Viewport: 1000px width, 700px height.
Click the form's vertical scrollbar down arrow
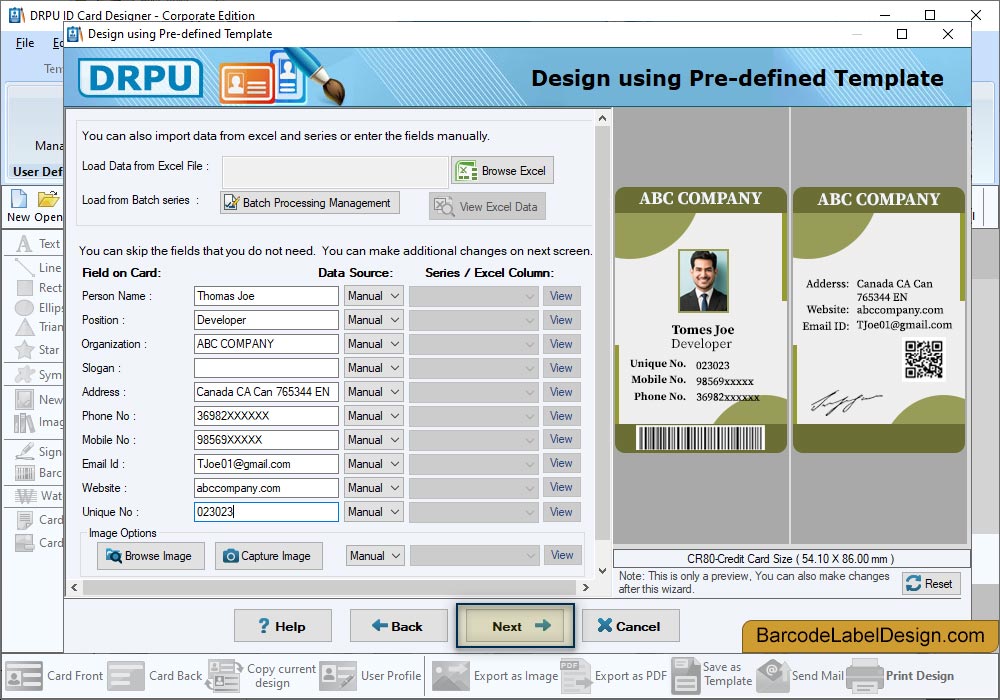pos(602,571)
